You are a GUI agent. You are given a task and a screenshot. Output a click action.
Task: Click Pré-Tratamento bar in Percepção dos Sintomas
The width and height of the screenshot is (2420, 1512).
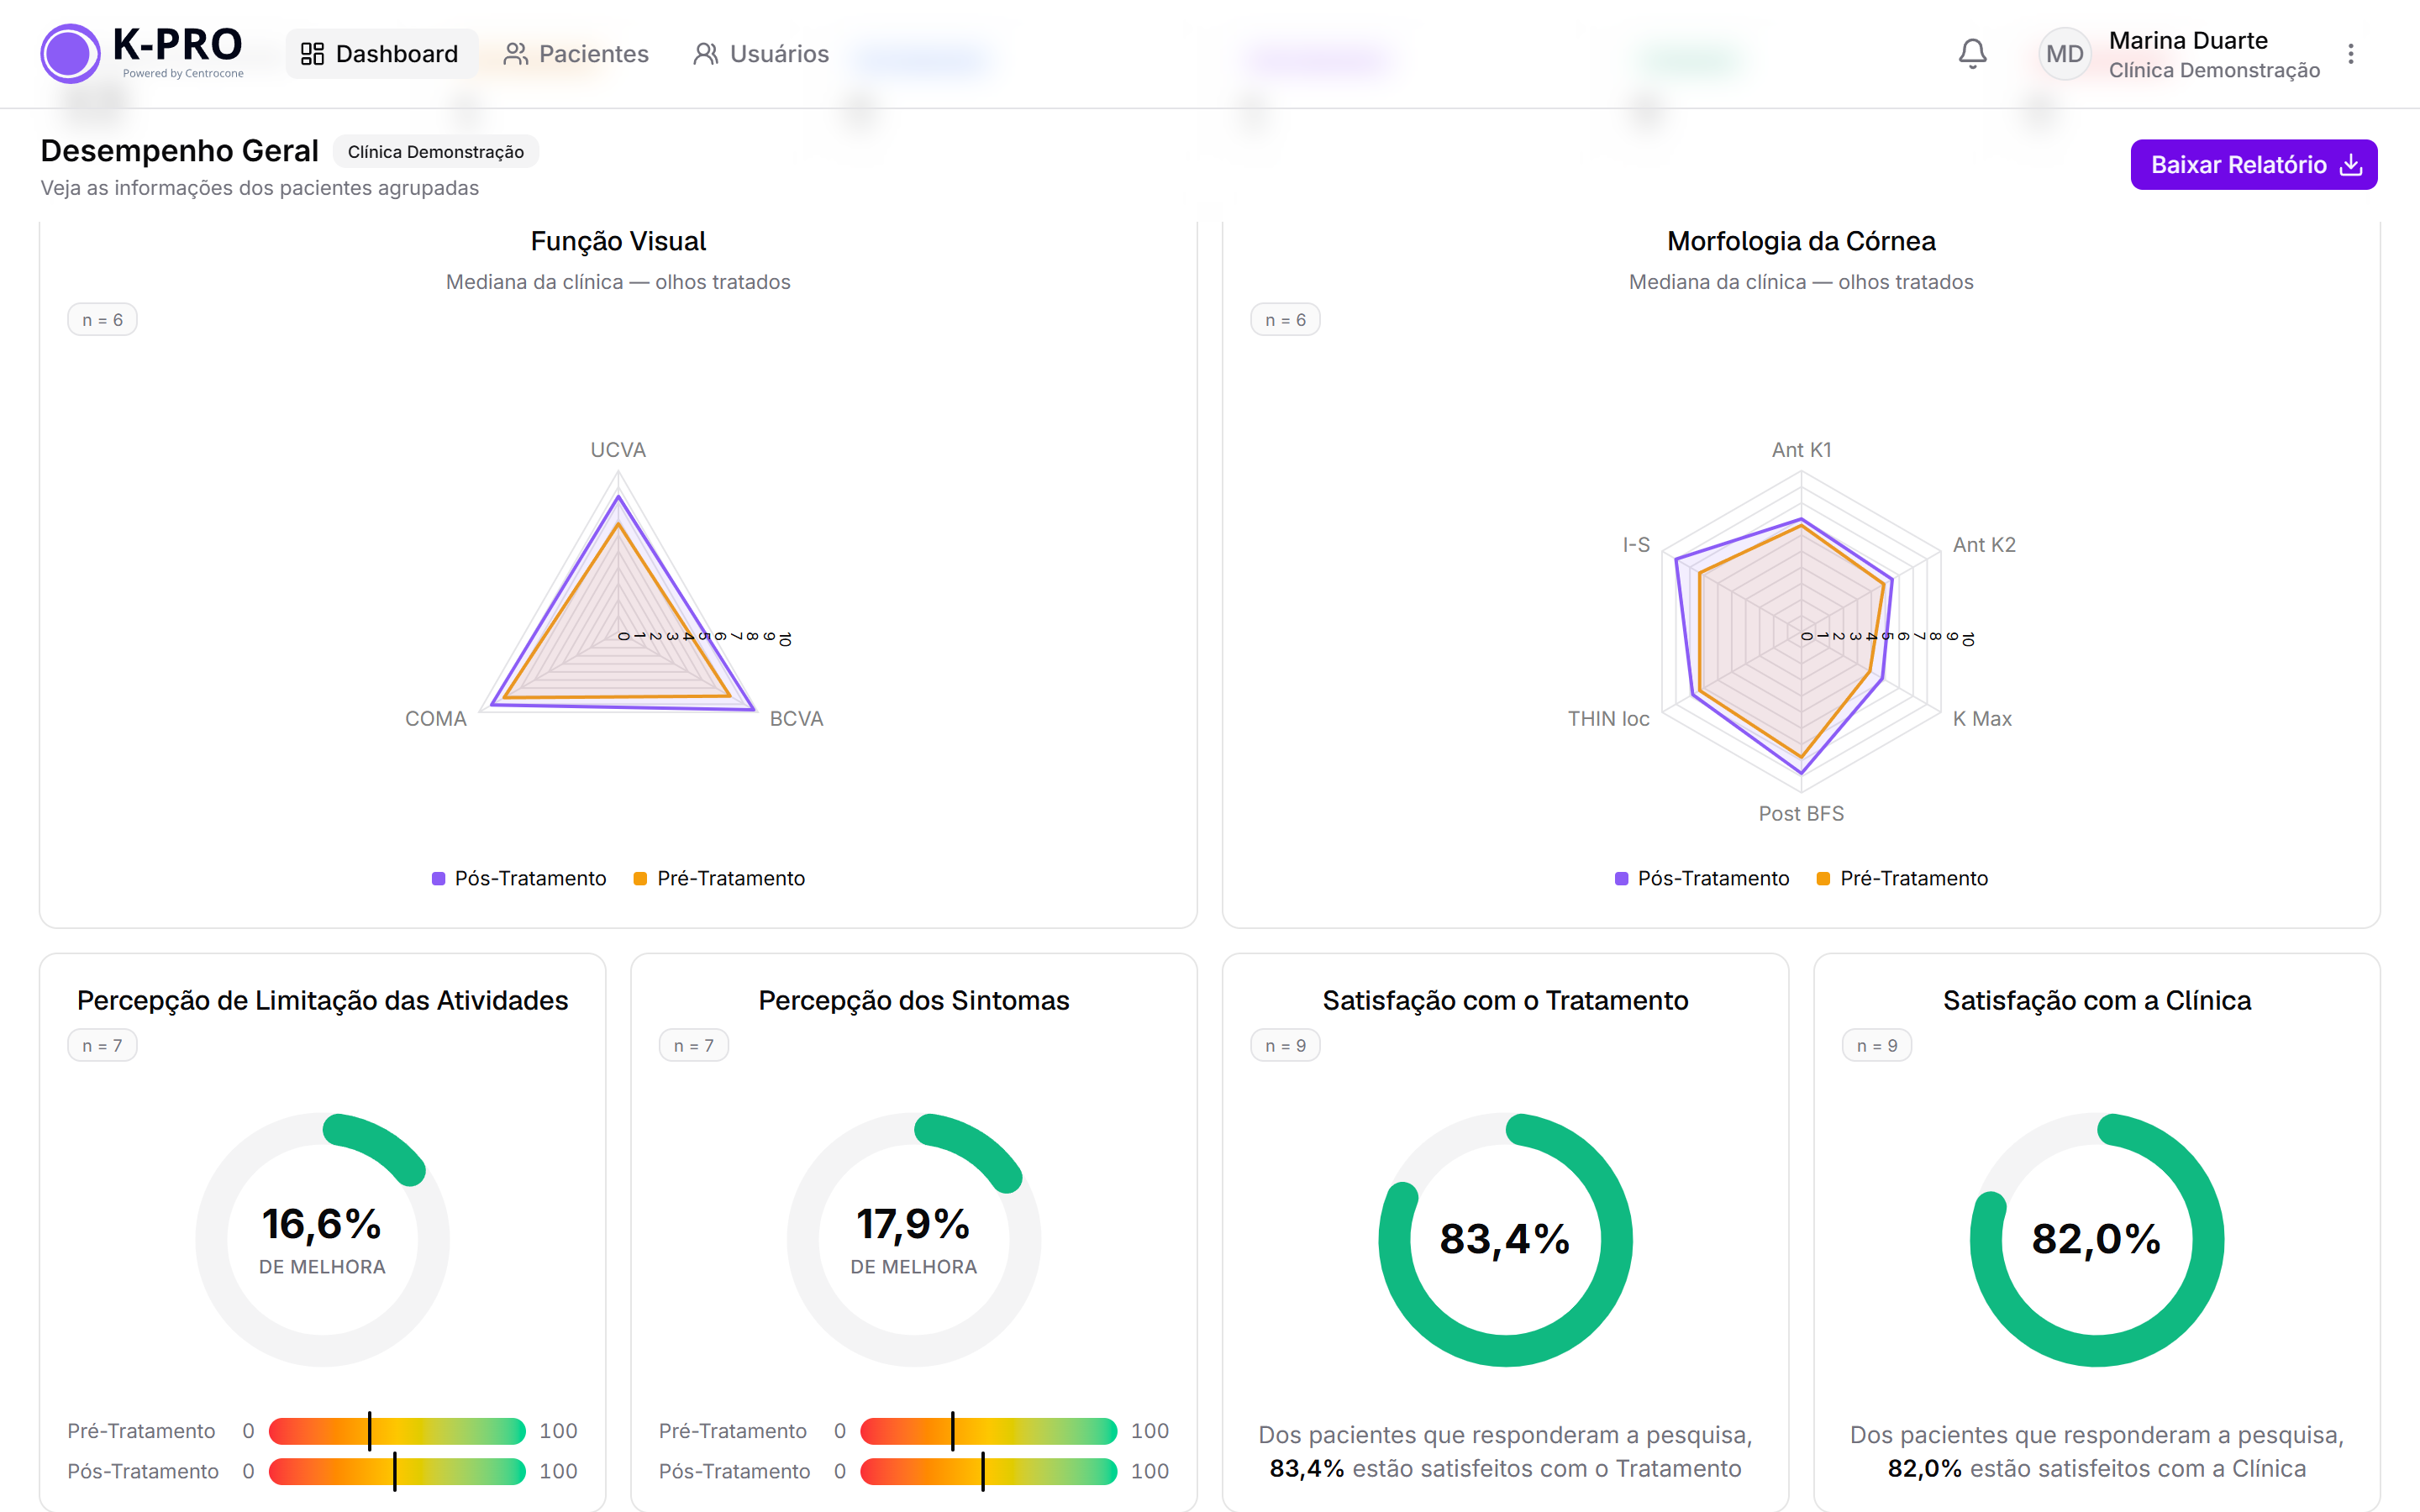click(988, 1431)
